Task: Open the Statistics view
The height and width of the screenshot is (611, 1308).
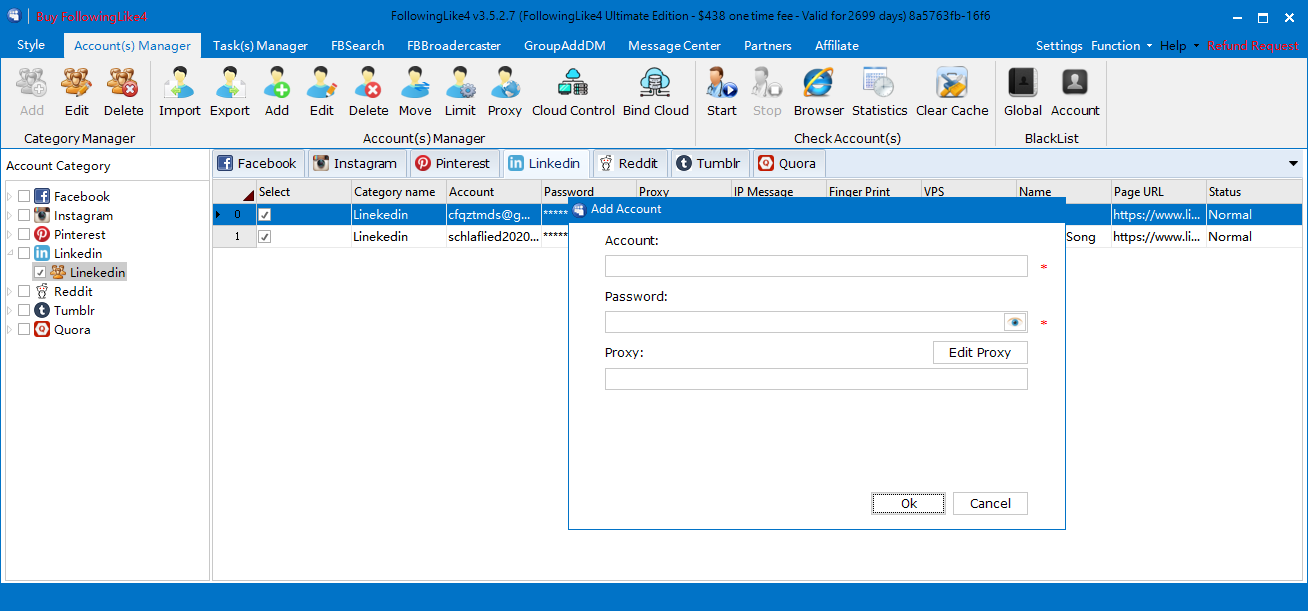Action: pos(880,92)
